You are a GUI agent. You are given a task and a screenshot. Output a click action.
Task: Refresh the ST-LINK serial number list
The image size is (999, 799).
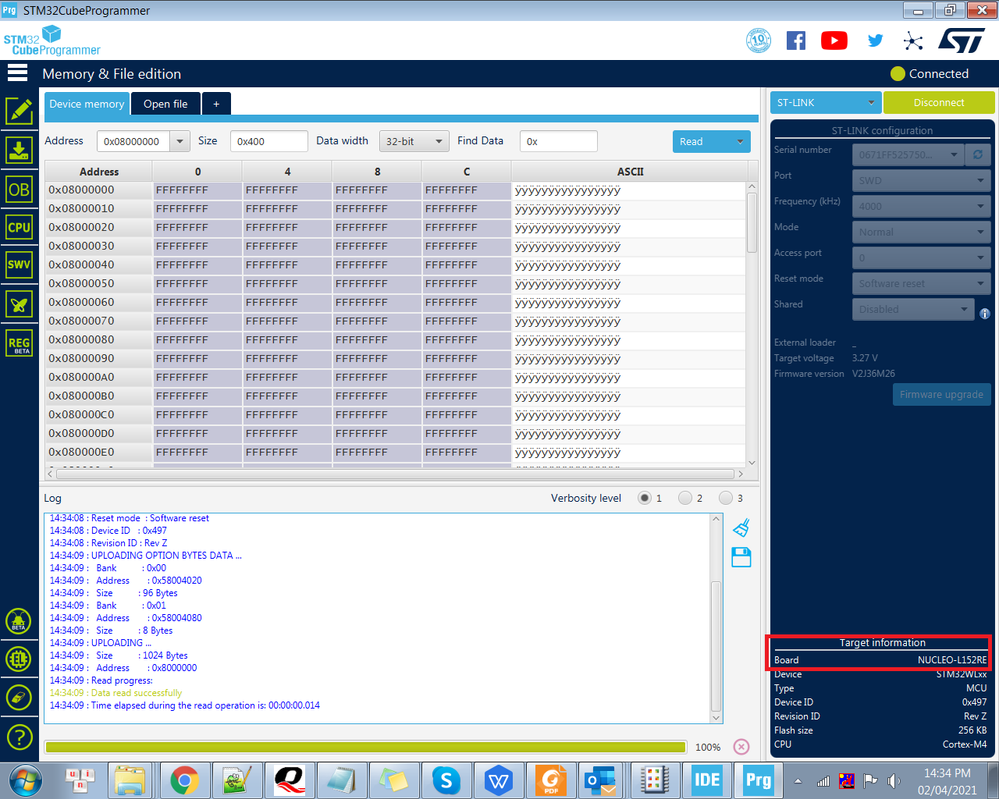(977, 155)
